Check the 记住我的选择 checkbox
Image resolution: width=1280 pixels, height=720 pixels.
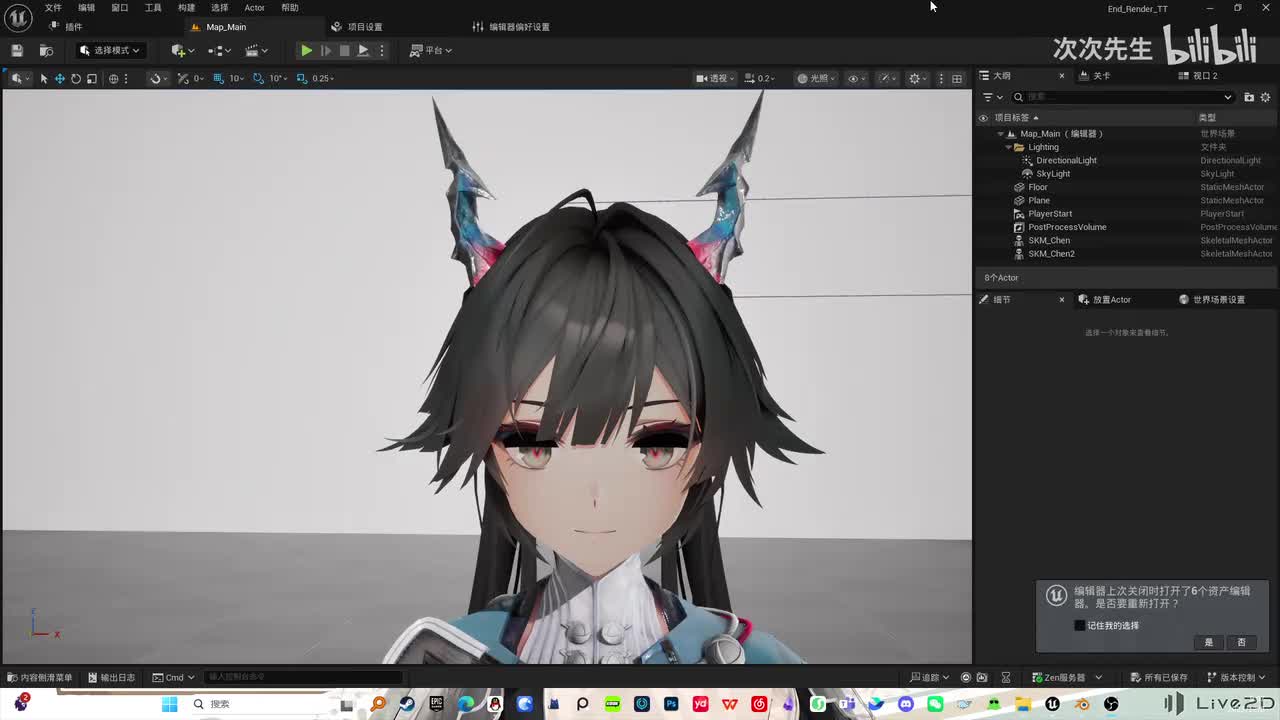tap(1079, 626)
